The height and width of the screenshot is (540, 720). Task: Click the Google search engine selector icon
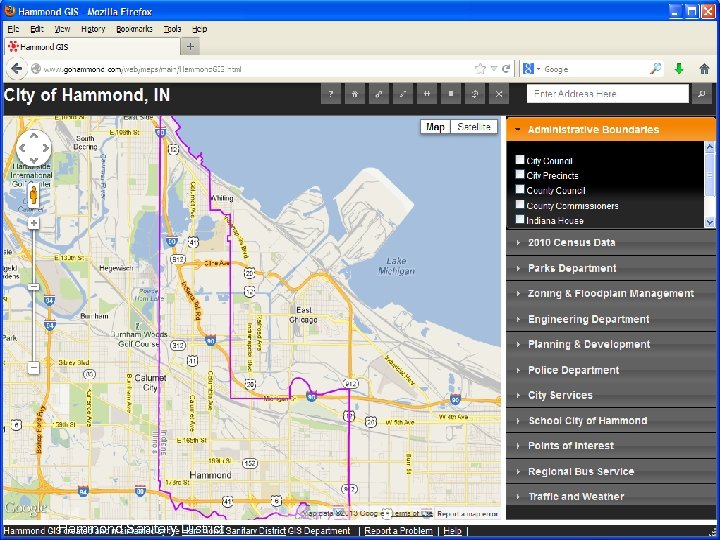[531, 69]
